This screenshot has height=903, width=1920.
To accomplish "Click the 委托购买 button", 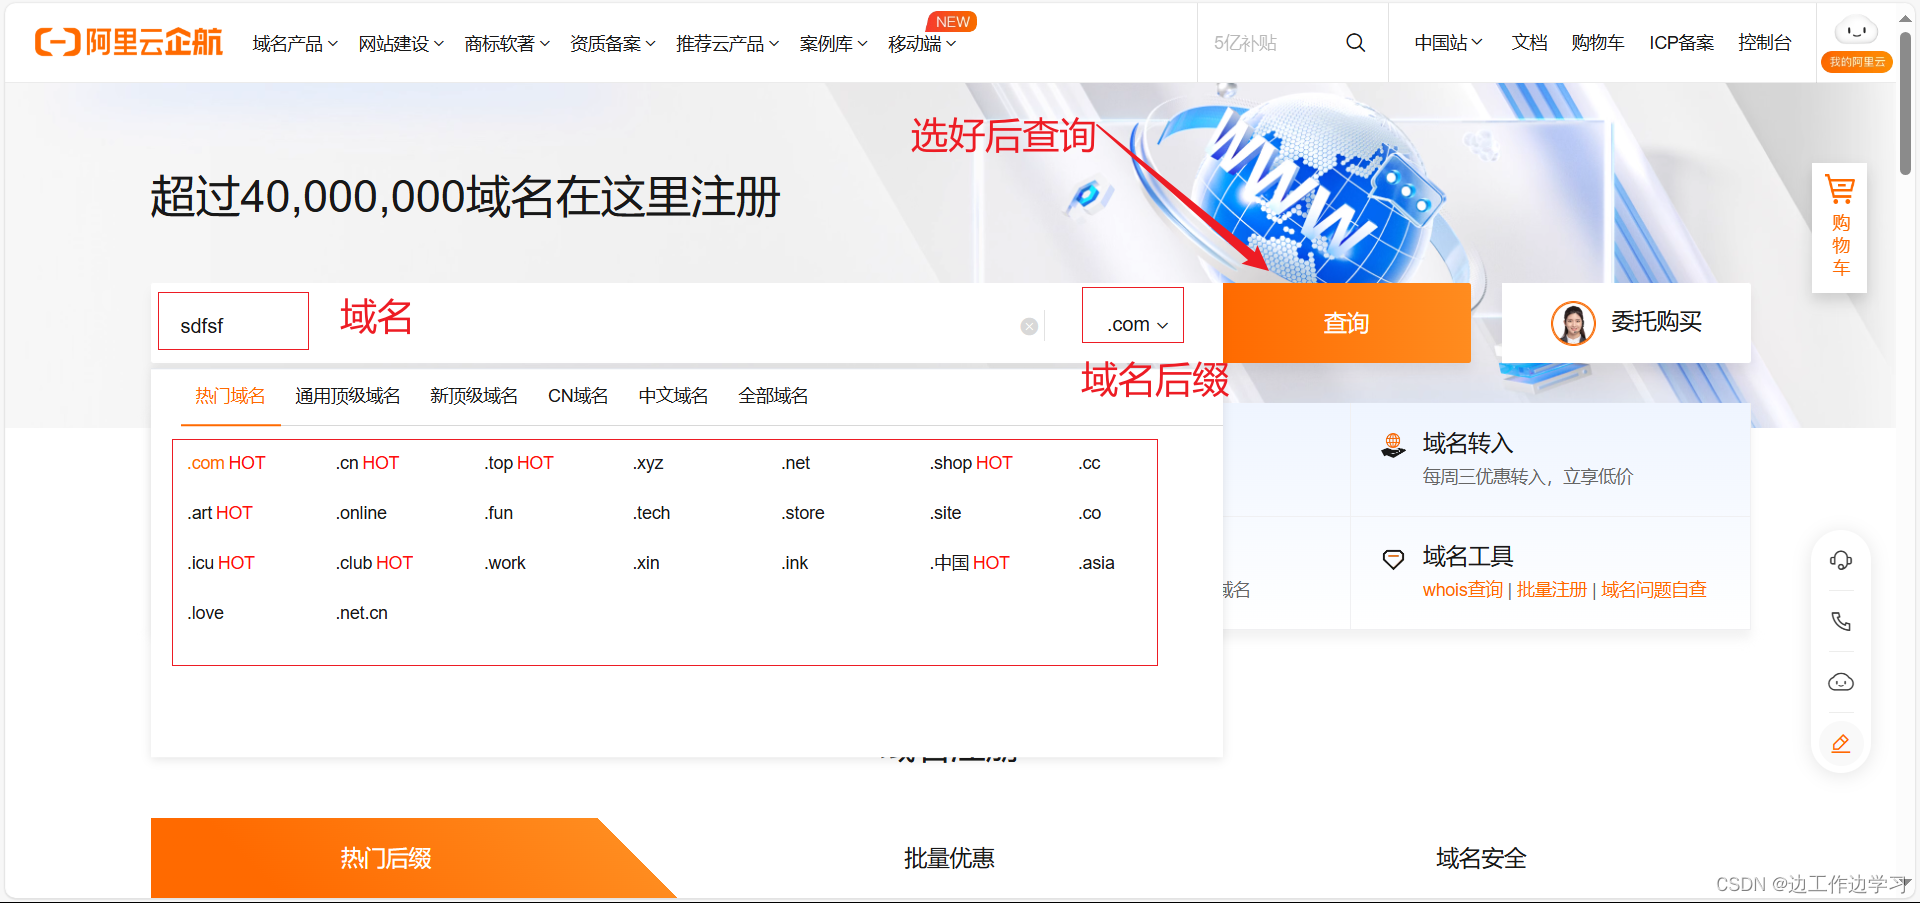I will [1626, 323].
